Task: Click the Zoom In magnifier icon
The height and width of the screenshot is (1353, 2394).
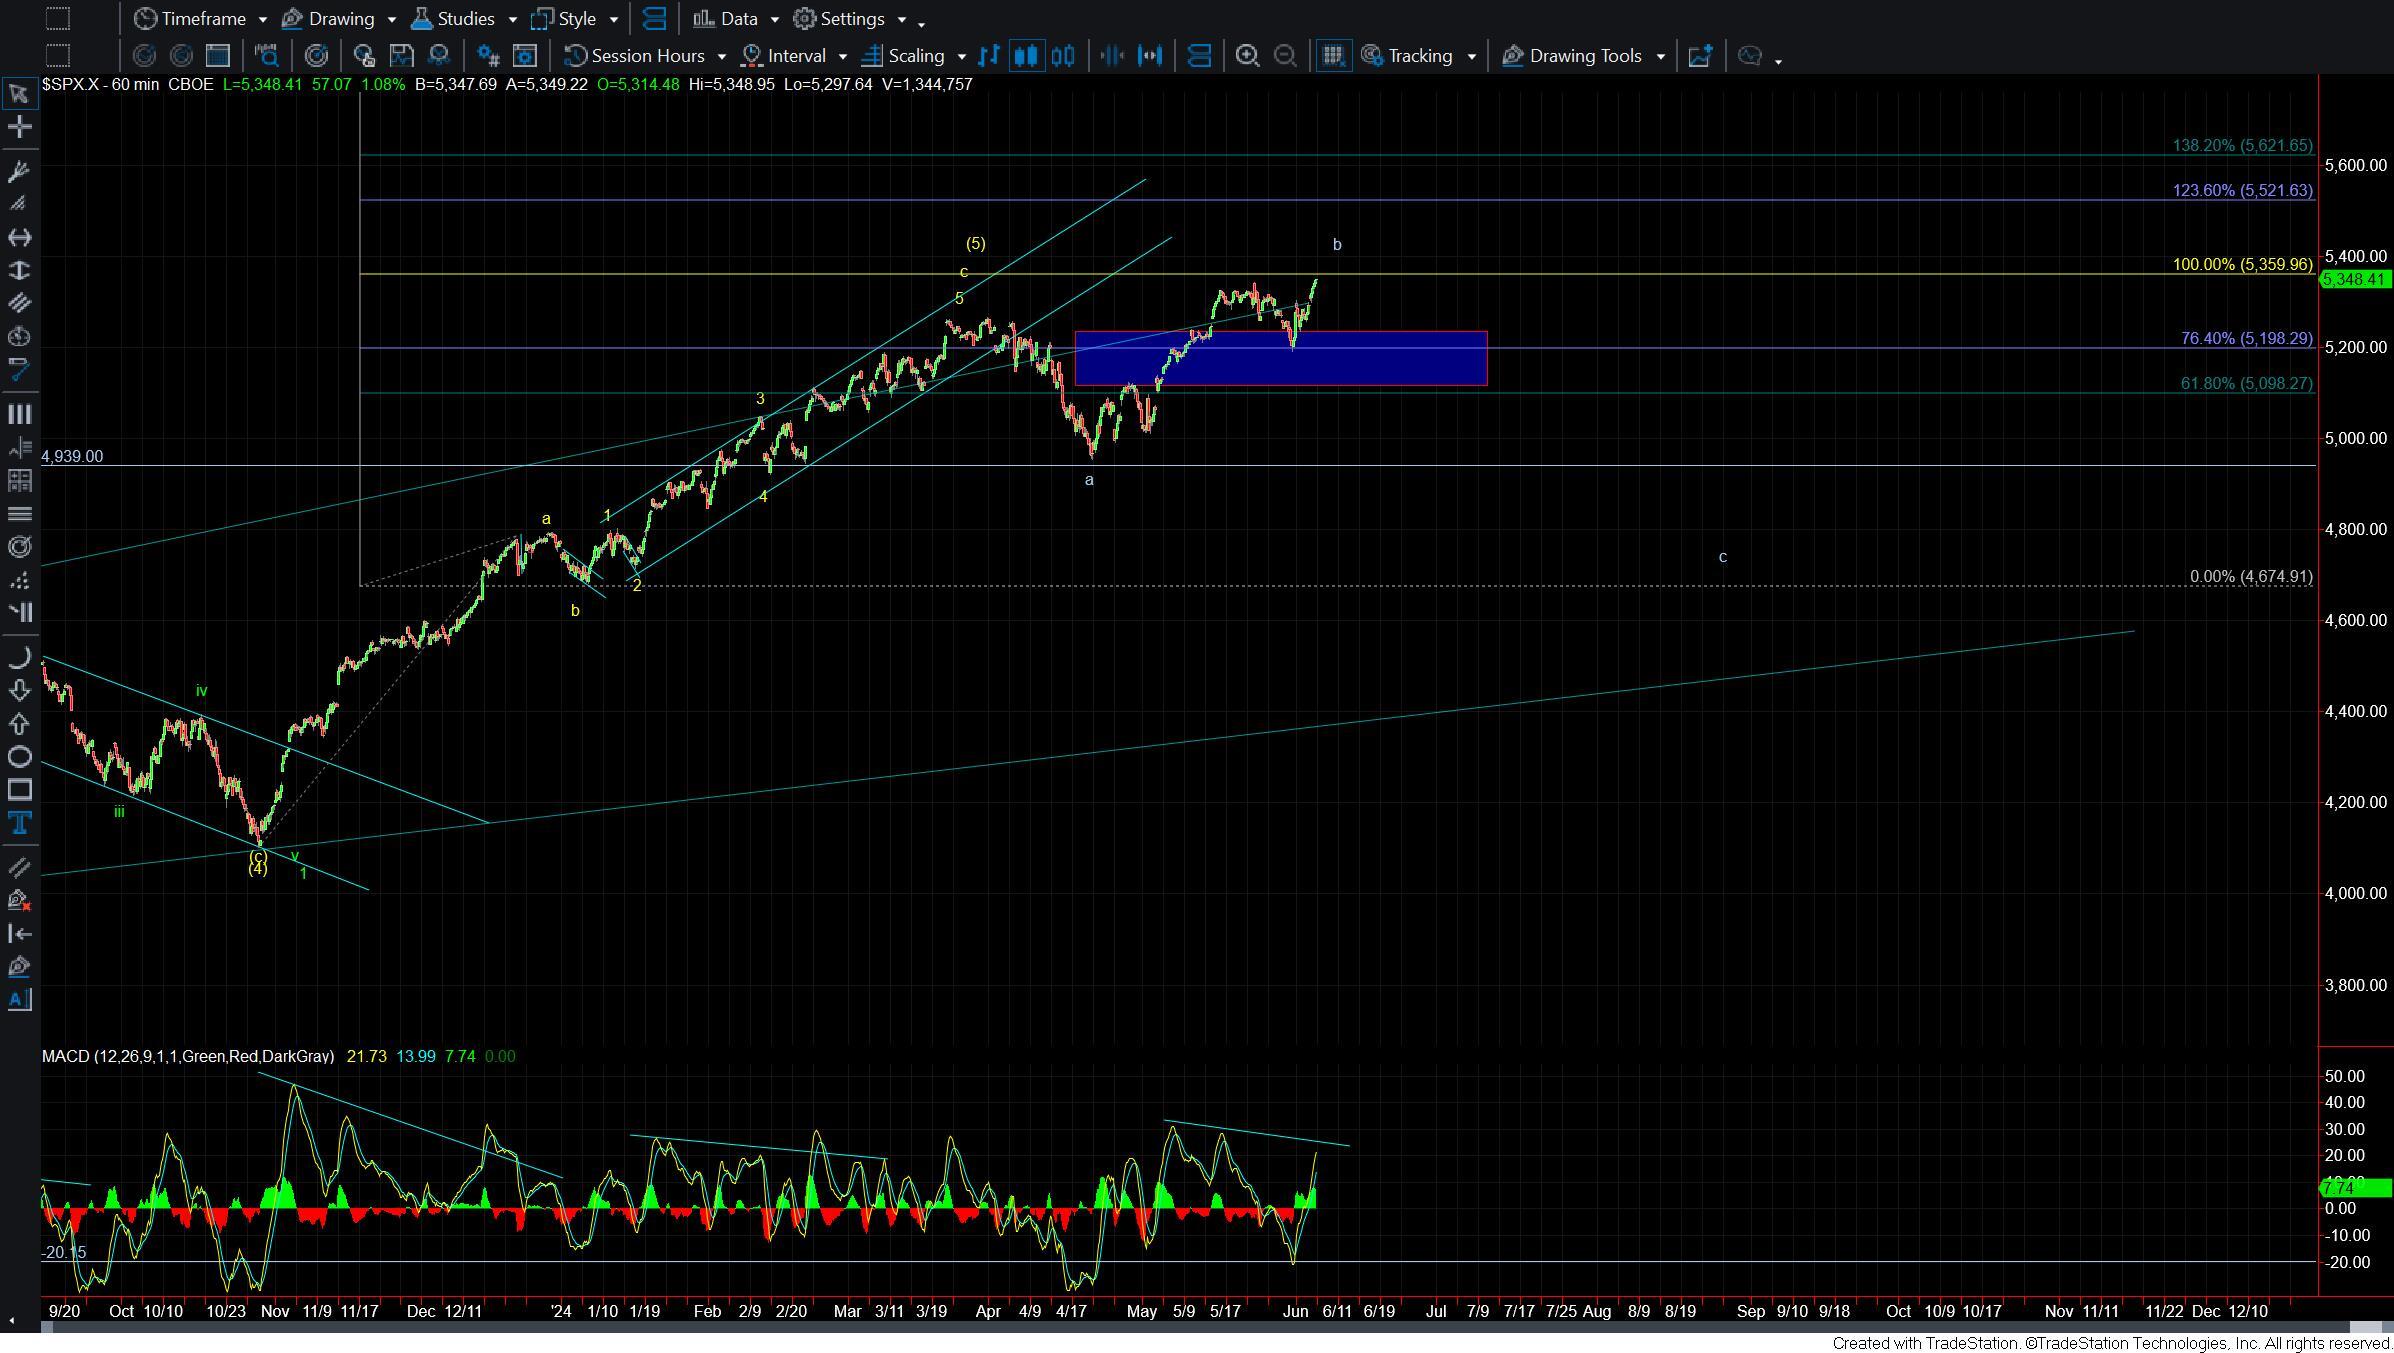Action: [x=1247, y=56]
